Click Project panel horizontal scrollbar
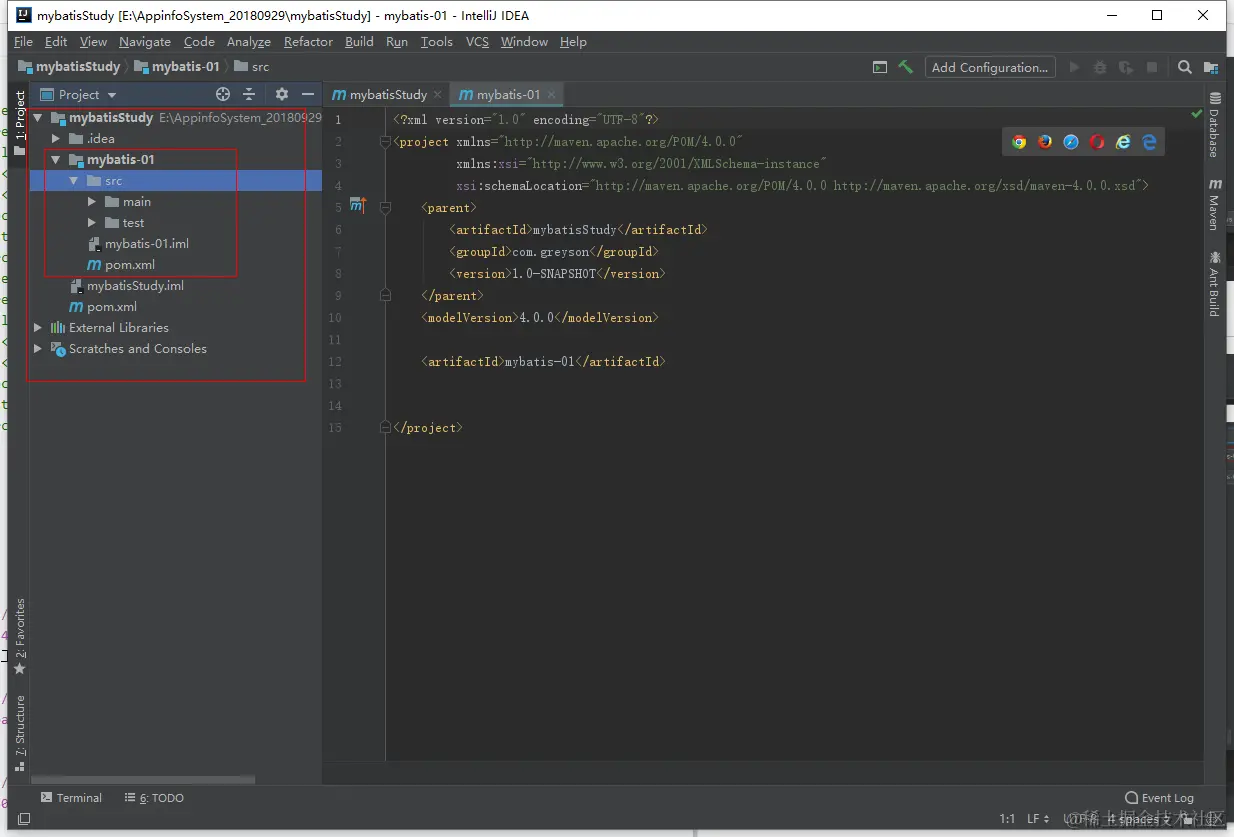This screenshot has width=1234, height=837. pyautogui.click(x=143, y=780)
